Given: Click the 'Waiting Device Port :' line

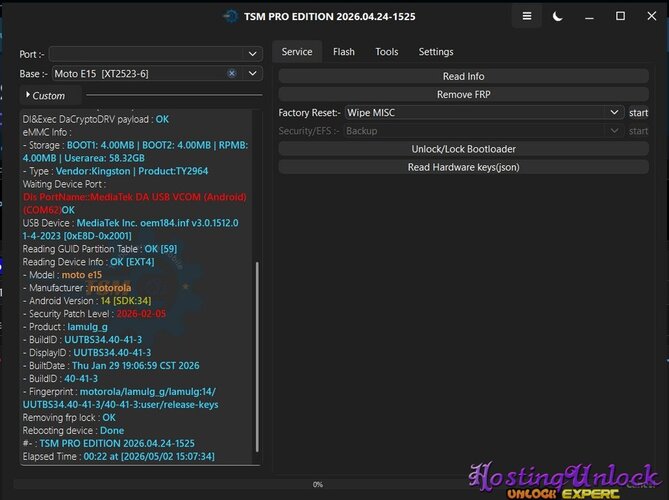Looking at the screenshot, I should click(64, 184).
